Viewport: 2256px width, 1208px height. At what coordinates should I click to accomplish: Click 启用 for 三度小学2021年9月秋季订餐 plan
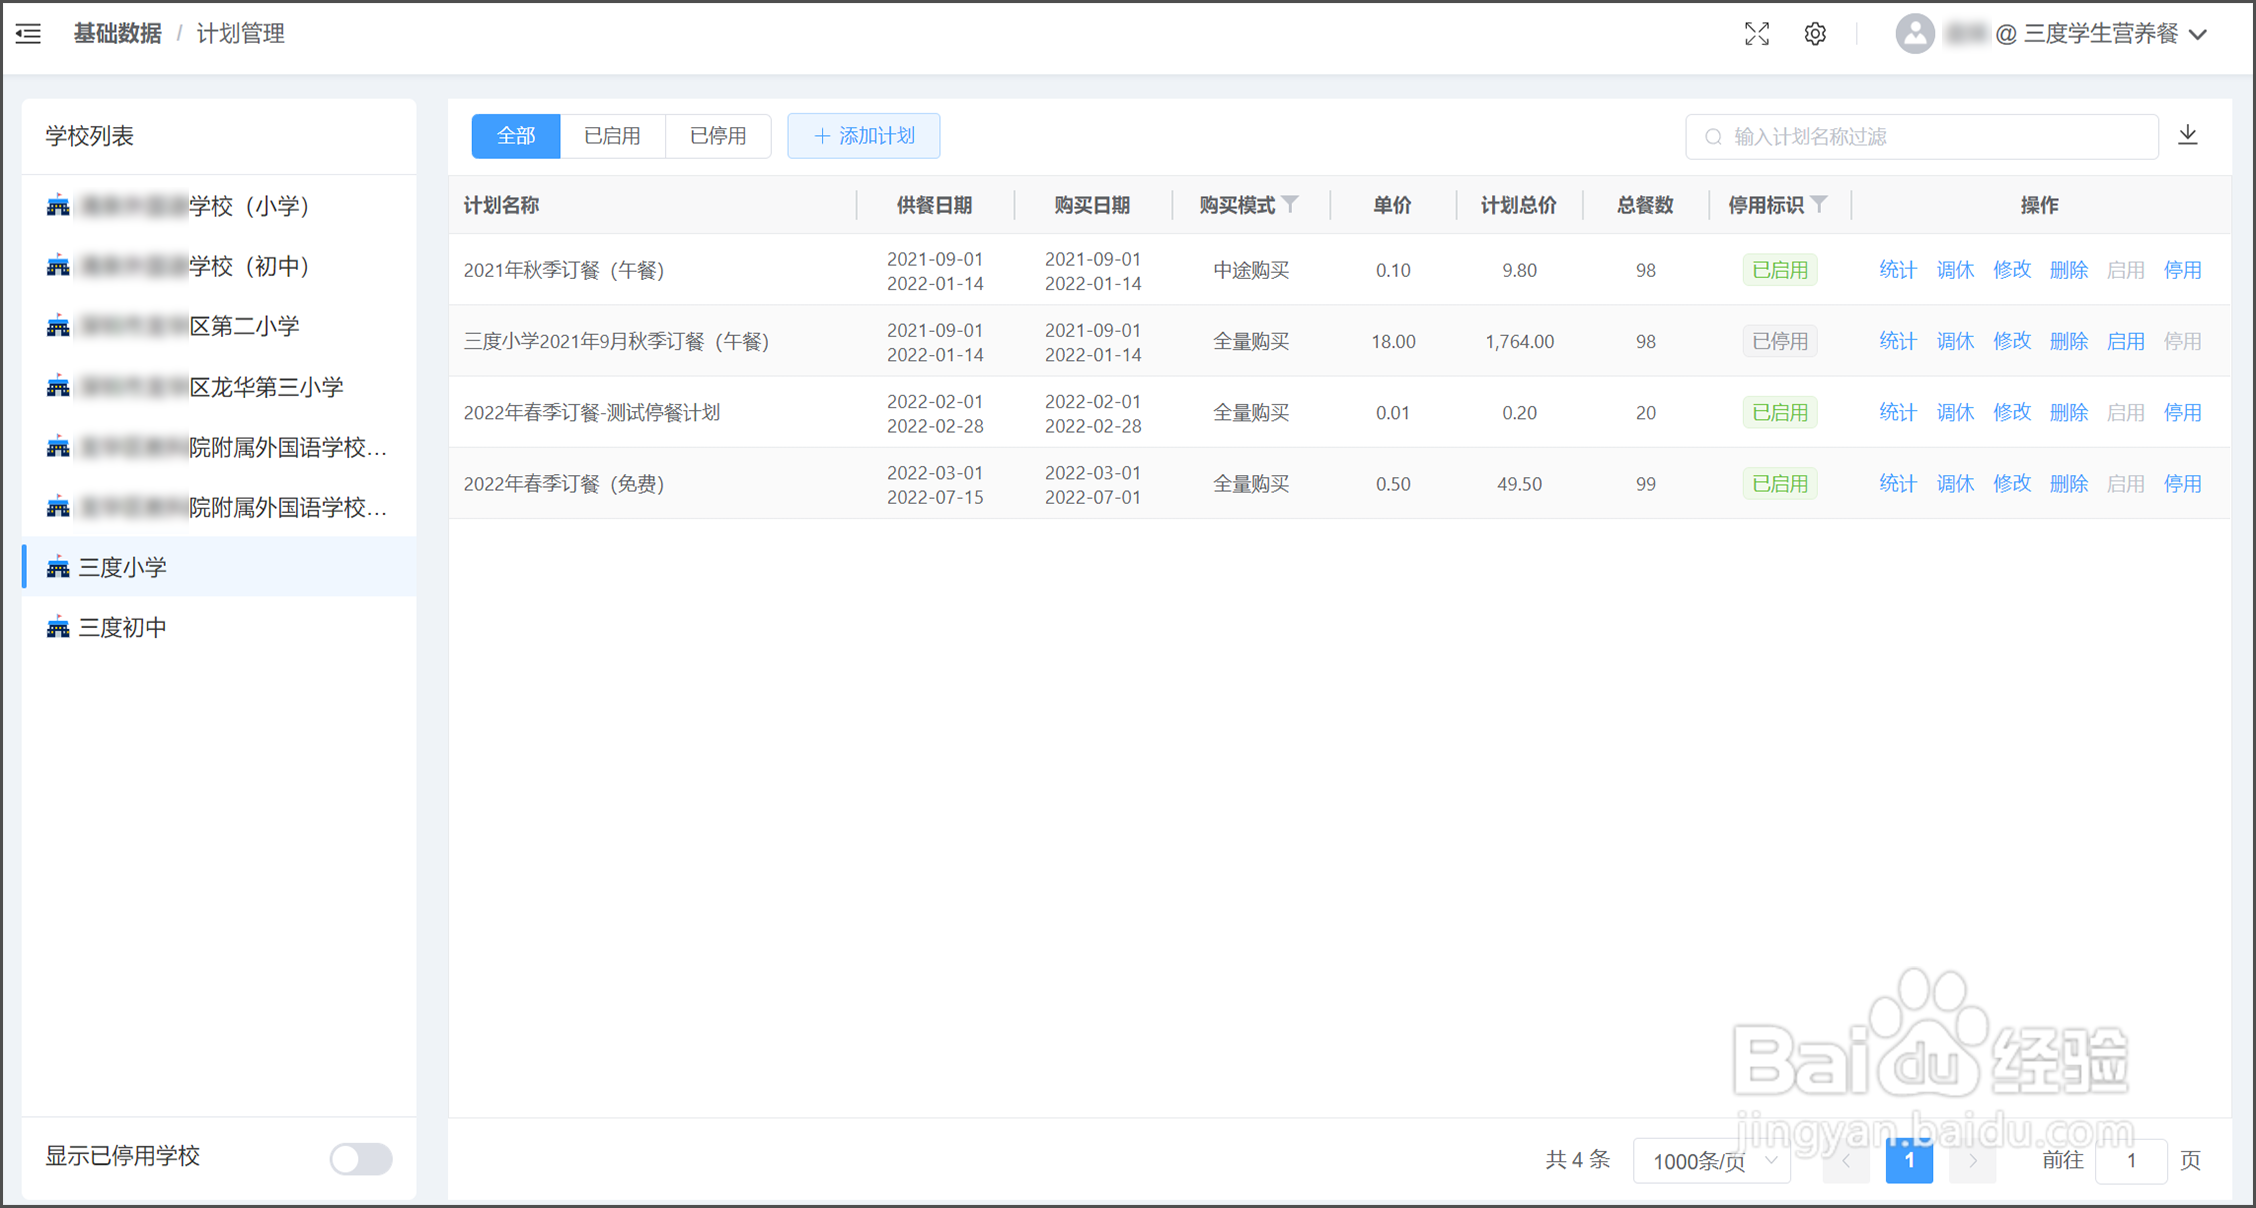[x=2125, y=341]
